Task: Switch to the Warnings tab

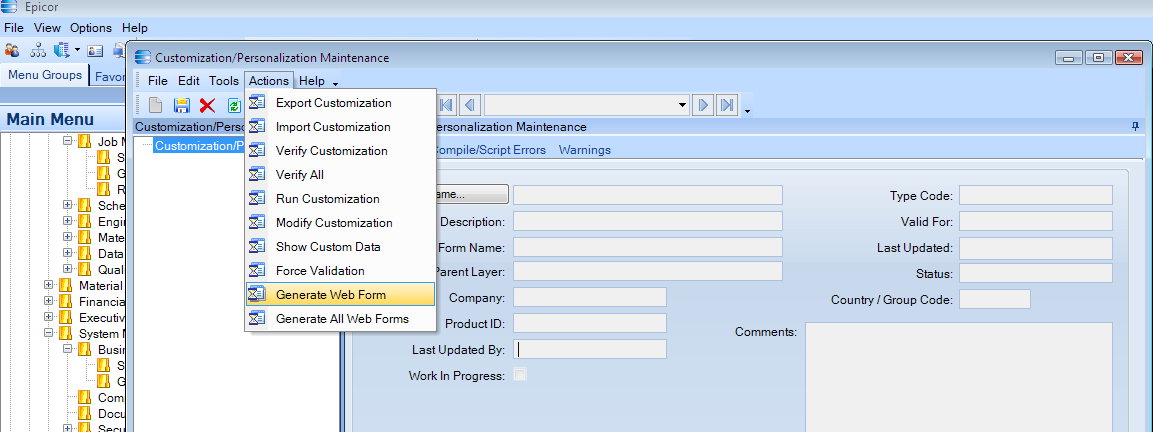Action: click(585, 149)
